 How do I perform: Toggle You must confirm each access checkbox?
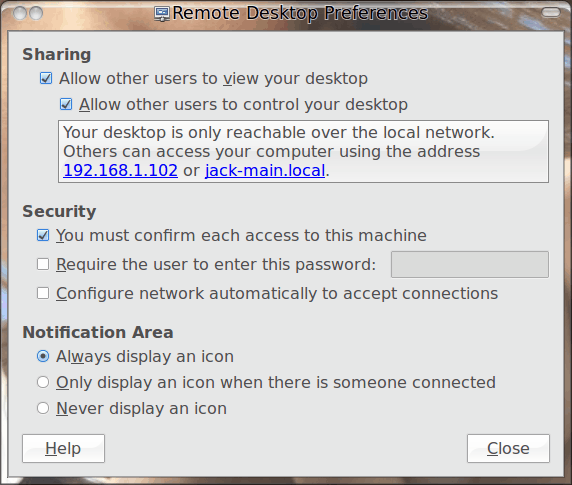43,235
